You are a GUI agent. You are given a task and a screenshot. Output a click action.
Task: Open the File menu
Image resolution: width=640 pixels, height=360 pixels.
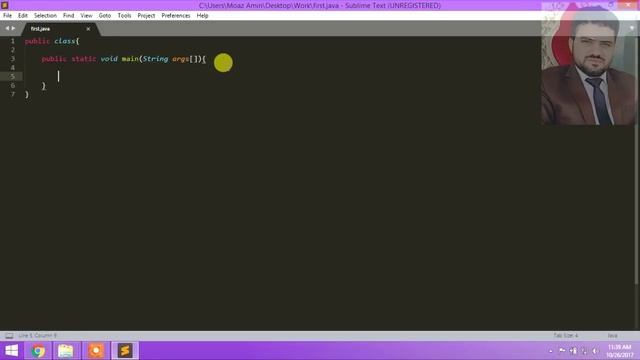[x=7, y=16]
